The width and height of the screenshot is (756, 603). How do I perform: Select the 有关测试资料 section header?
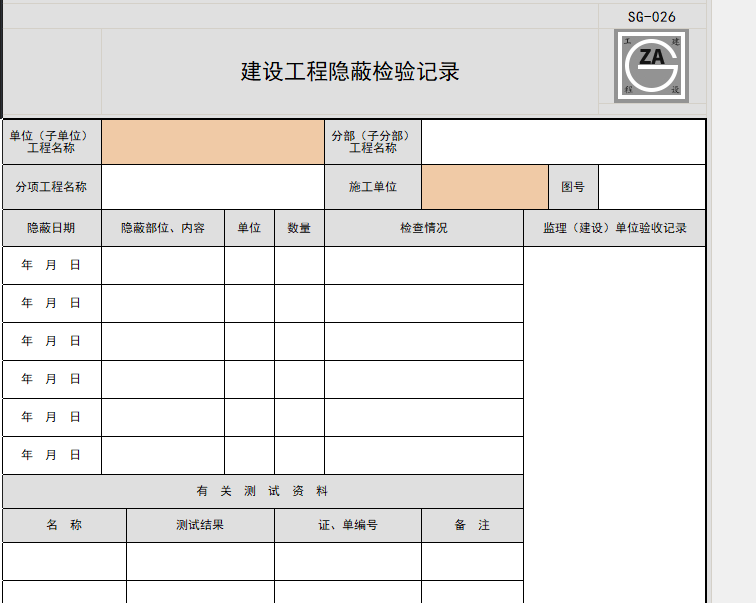[x=262, y=491]
